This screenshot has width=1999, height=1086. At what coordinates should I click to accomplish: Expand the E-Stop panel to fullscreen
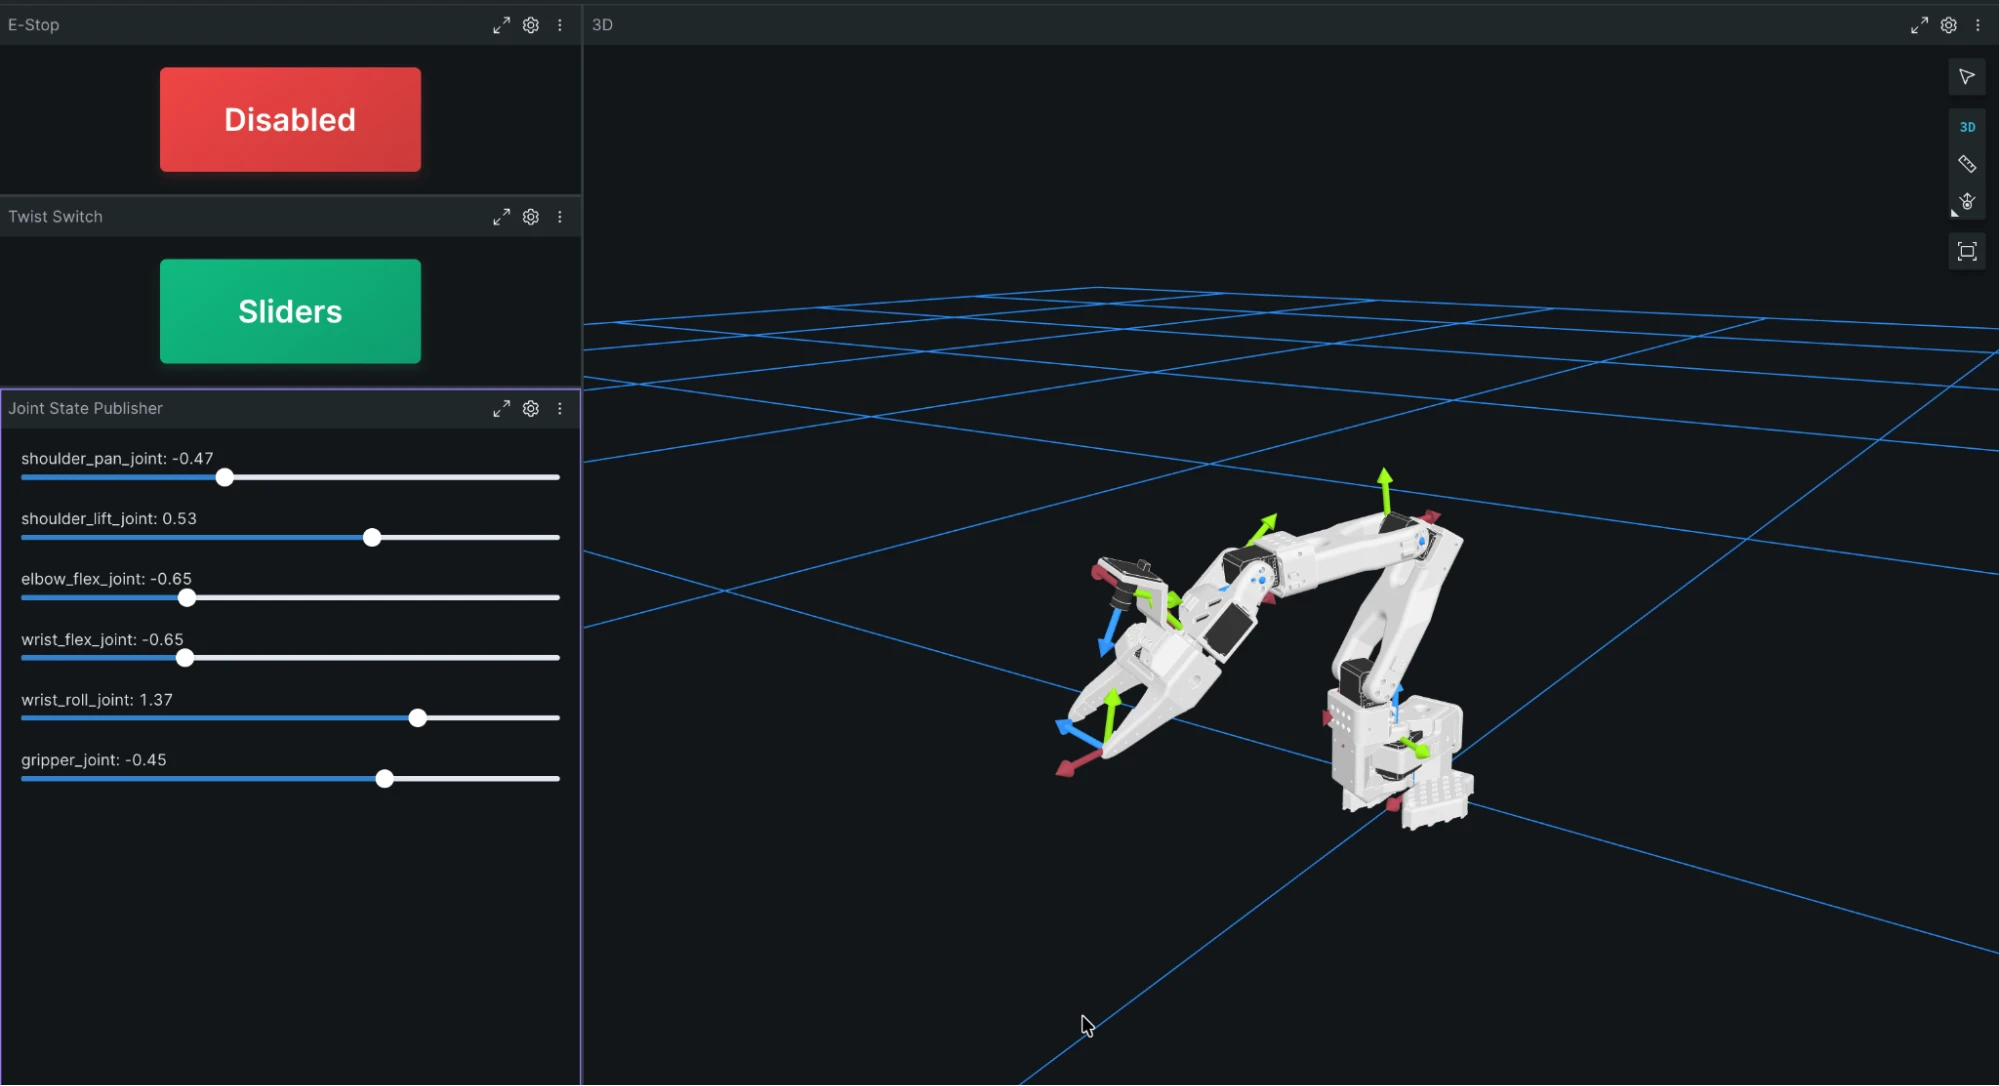point(501,25)
